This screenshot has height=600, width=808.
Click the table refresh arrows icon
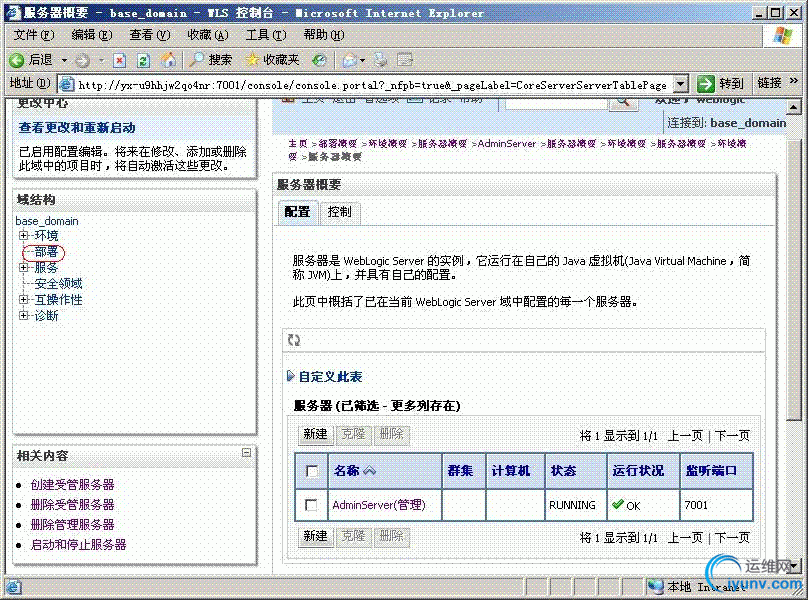tap(294, 340)
